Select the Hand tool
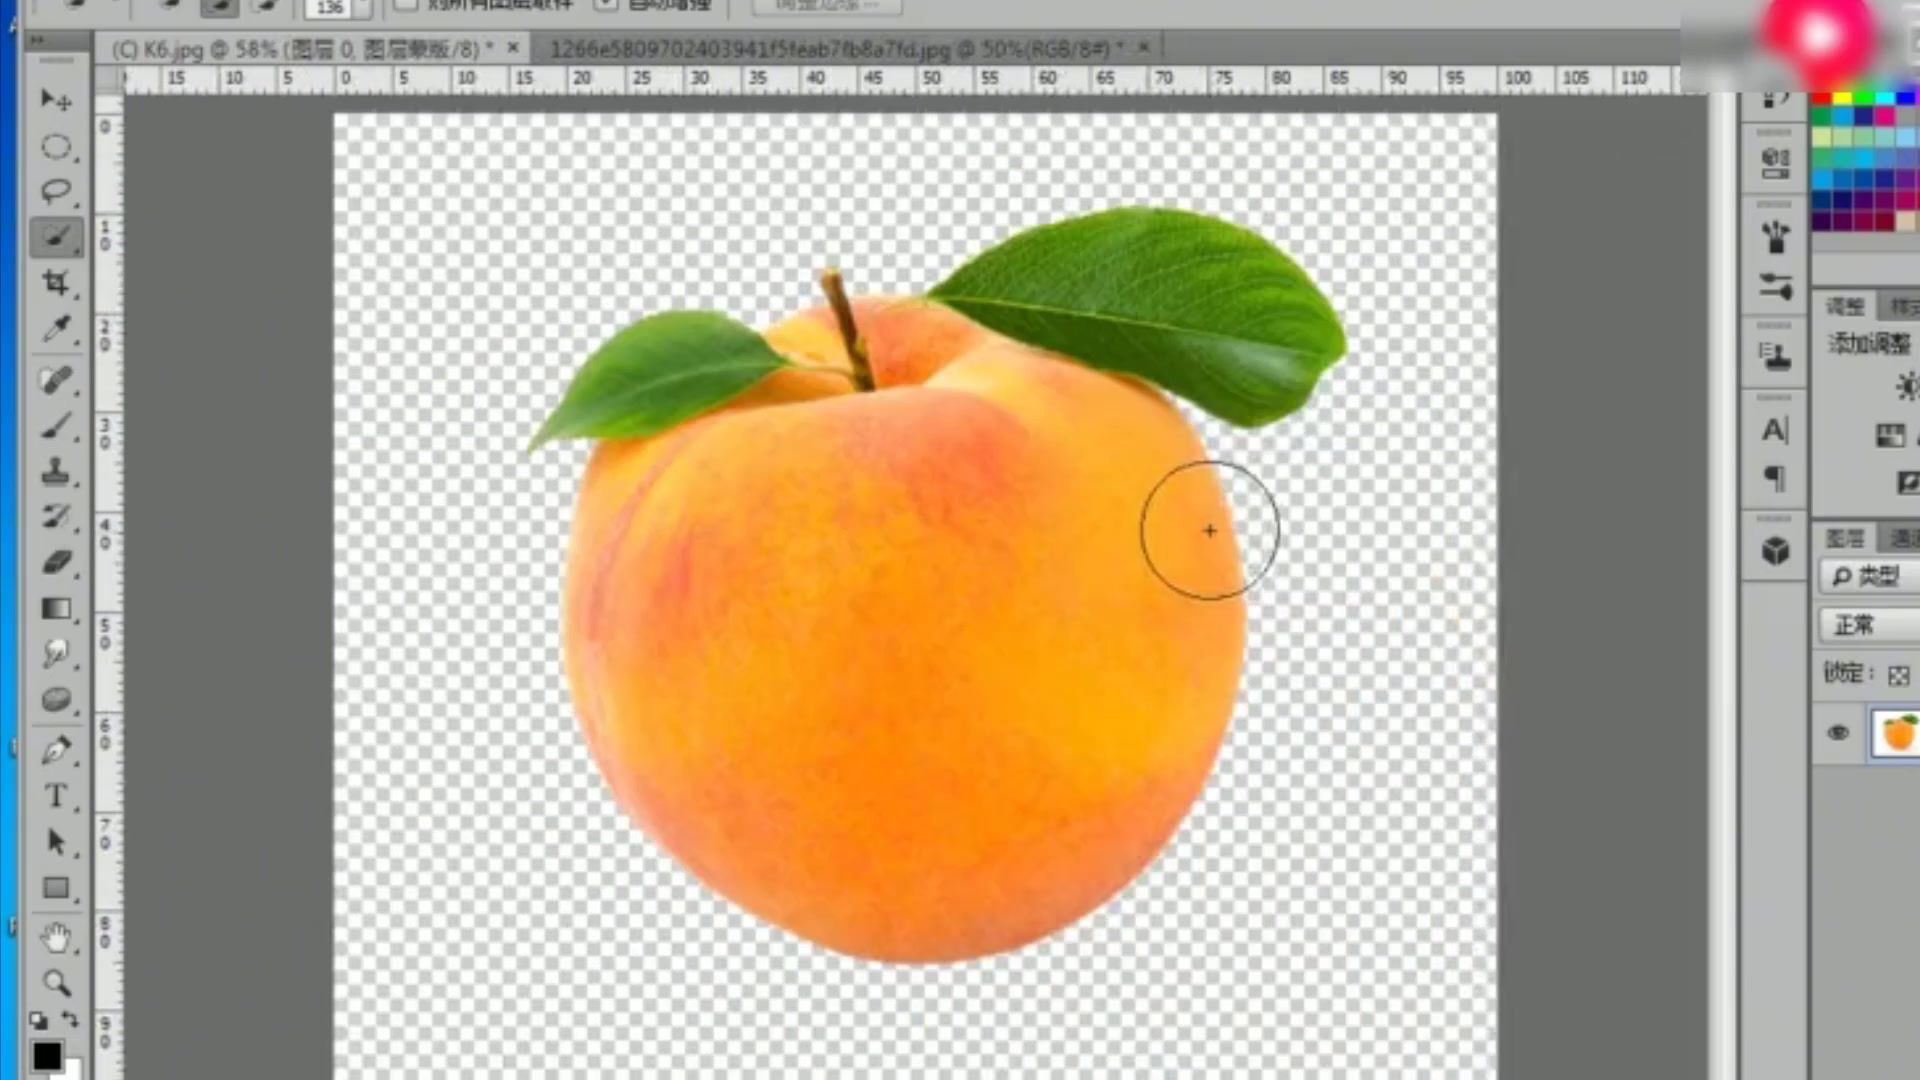 (x=56, y=937)
